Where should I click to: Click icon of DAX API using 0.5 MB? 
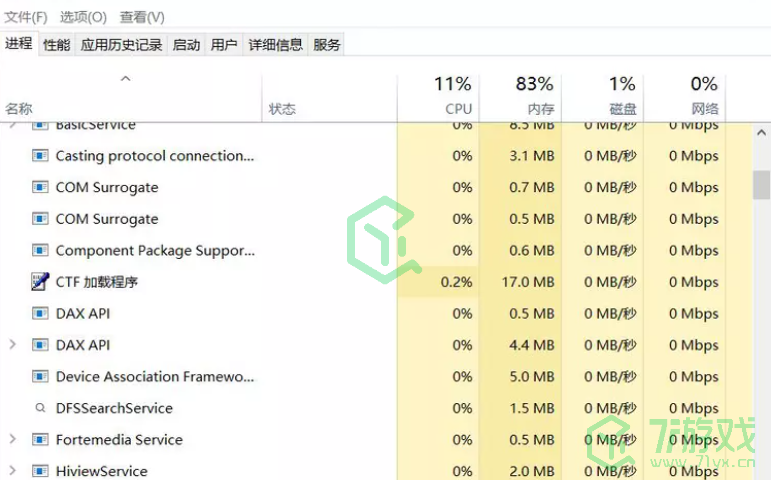click(40, 314)
